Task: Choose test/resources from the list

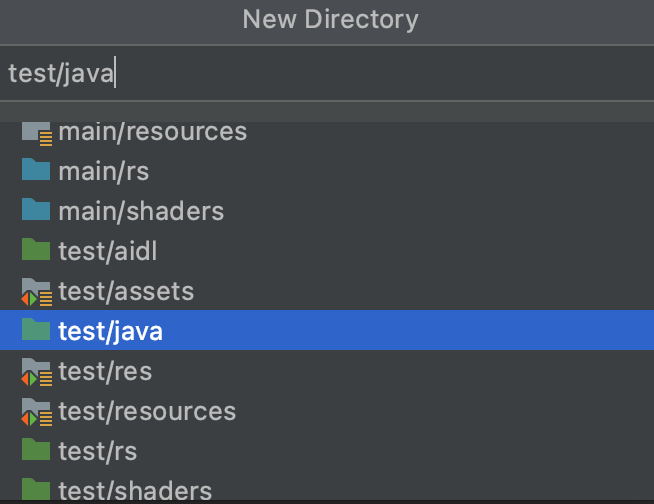Action: pos(147,411)
